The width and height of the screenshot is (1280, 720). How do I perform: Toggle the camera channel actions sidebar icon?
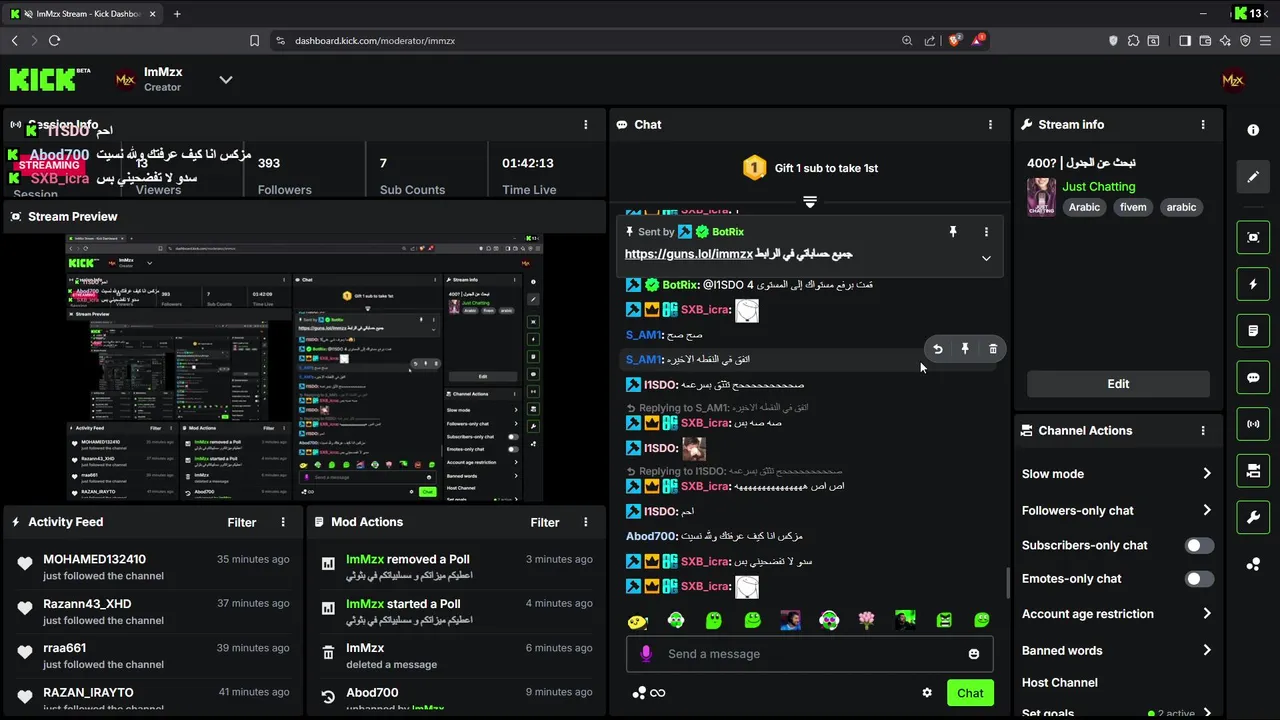(1253, 470)
